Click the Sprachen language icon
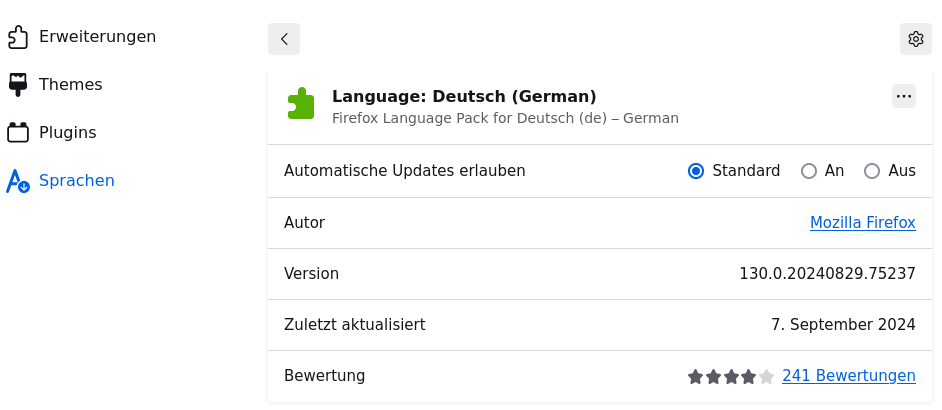 tap(18, 181)
